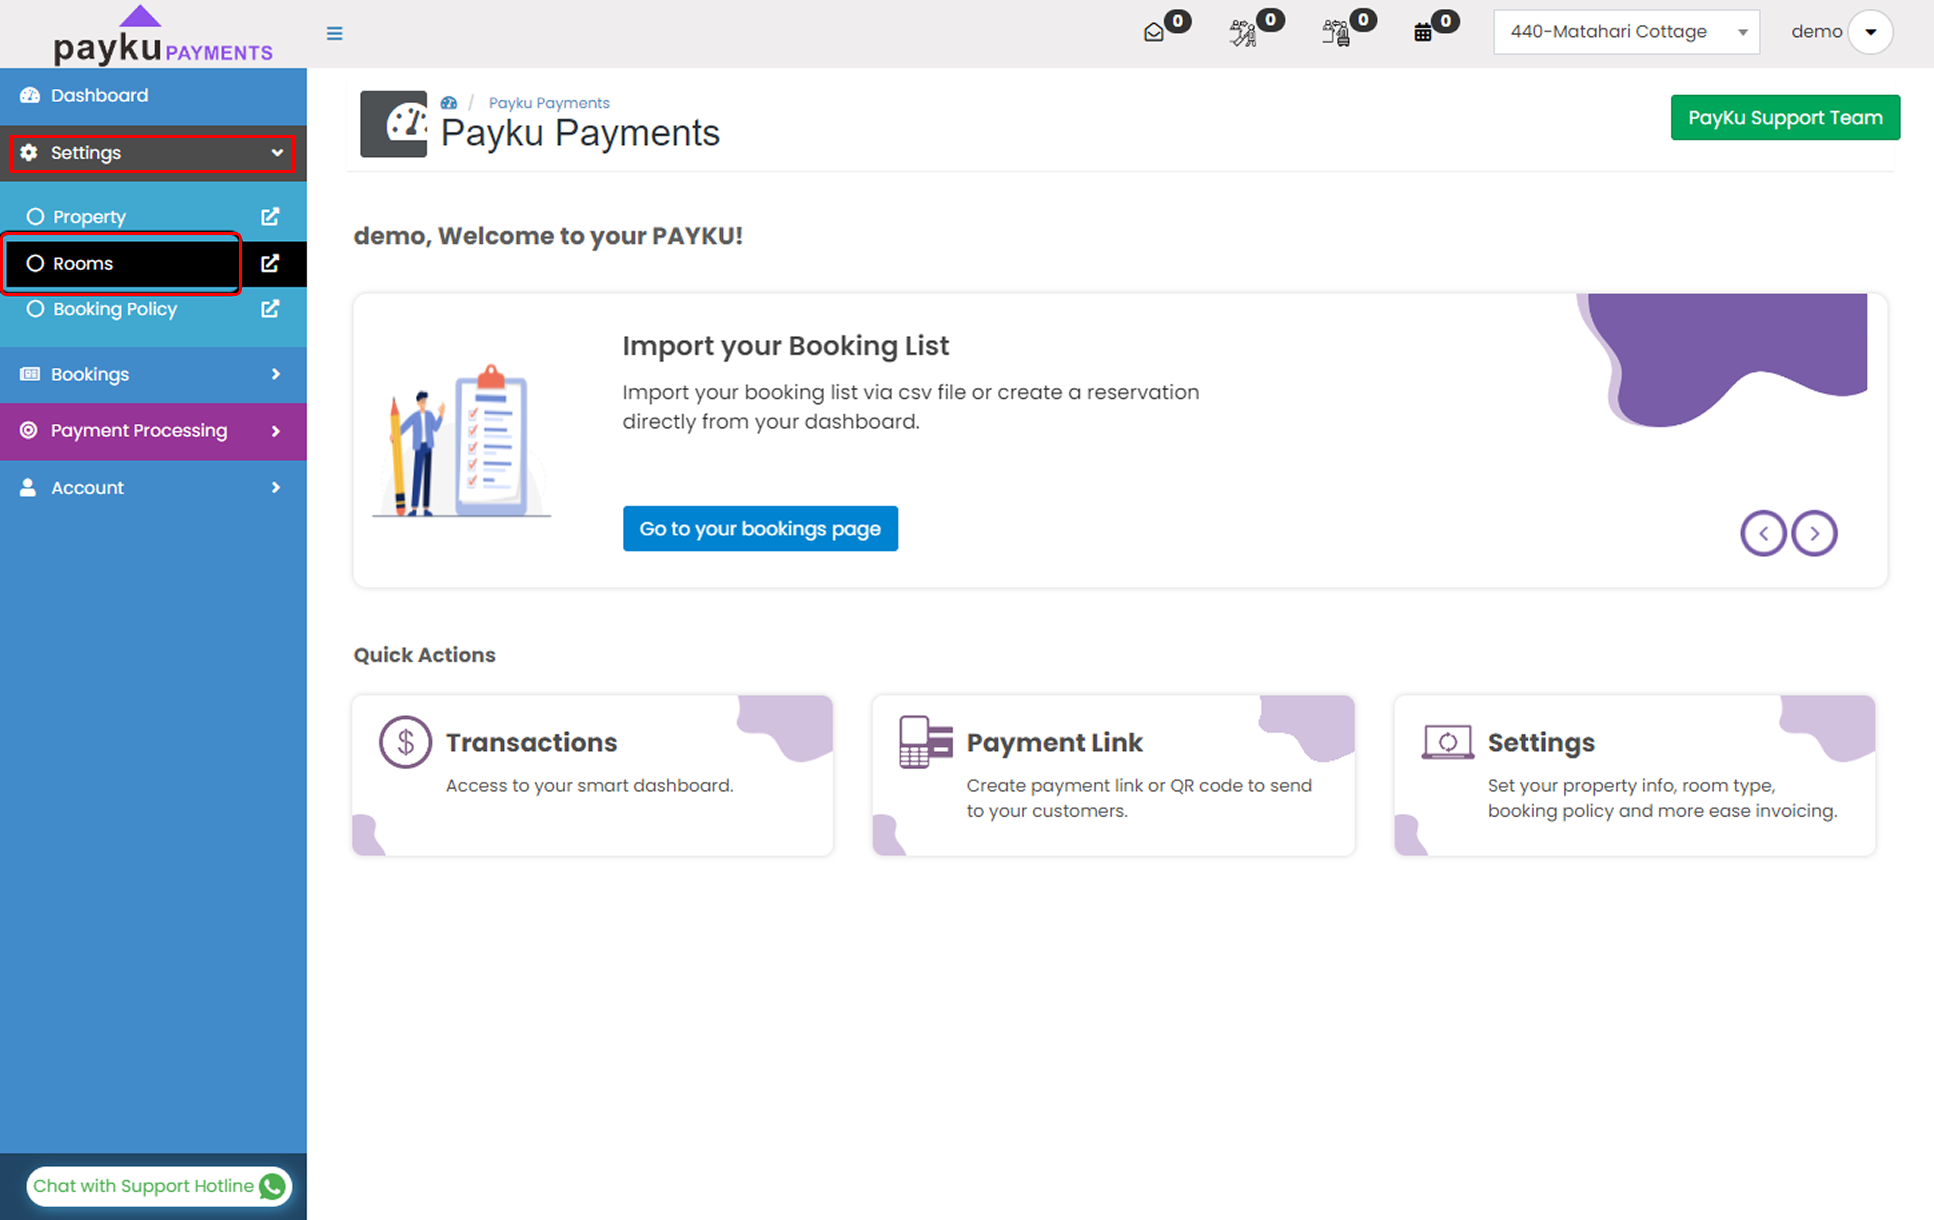Screen dimensions: 1934x1220
Task: Click the Bookings card icon in sidebar
Action: tap(30, 374)
